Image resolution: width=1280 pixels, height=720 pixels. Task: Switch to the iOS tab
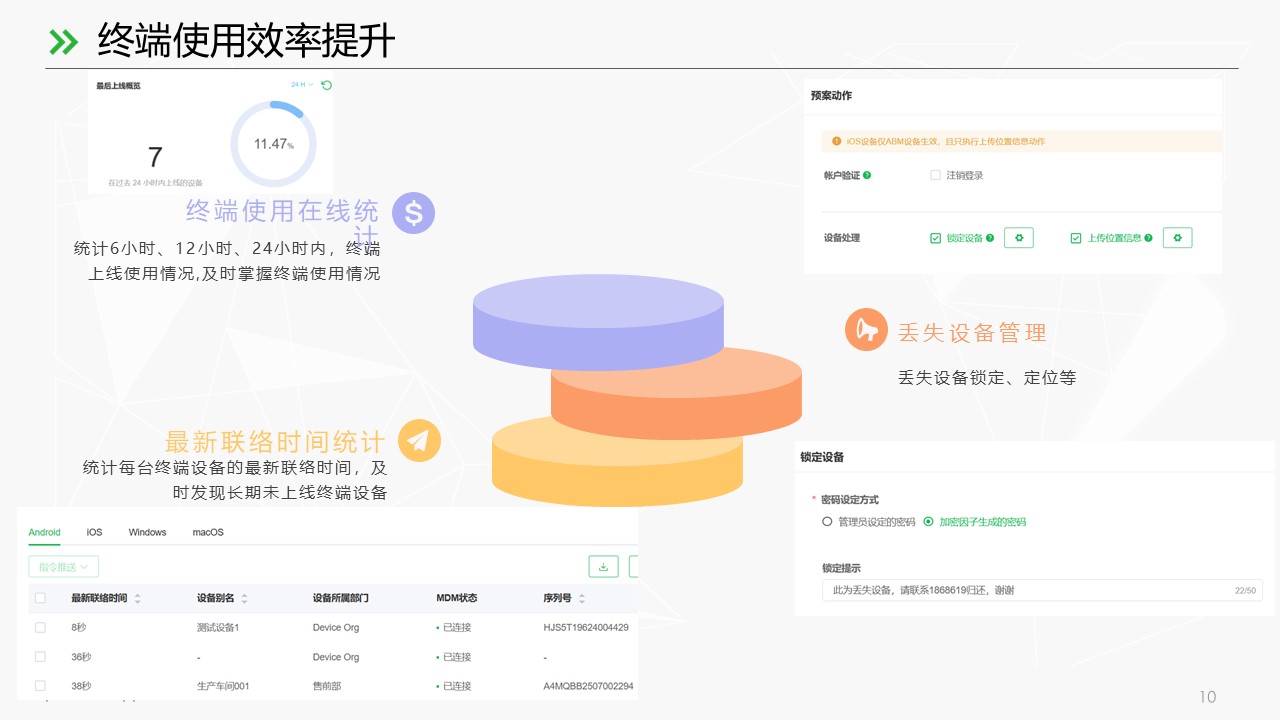pyautogui.click(x=94, y=532)
